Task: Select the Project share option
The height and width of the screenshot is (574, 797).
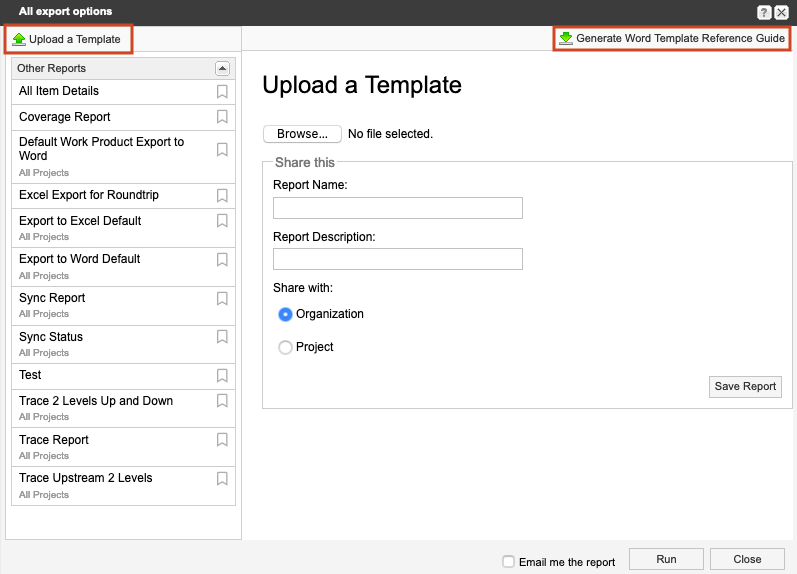Action: tap(286, 348)
